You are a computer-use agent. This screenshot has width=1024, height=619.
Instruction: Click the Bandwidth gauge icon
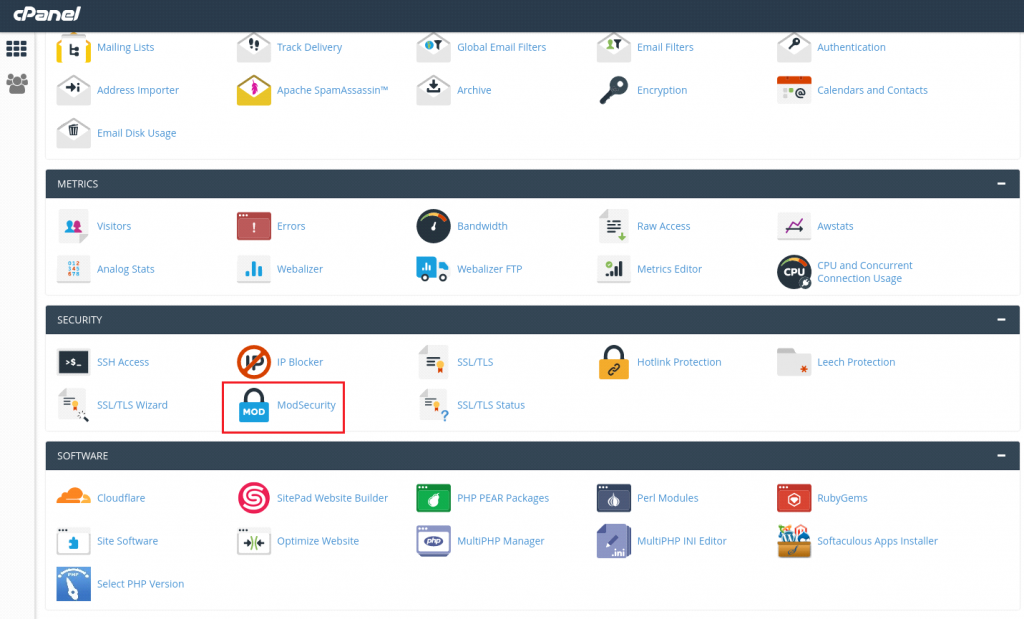pyautogui.click(x=434, y=226)
